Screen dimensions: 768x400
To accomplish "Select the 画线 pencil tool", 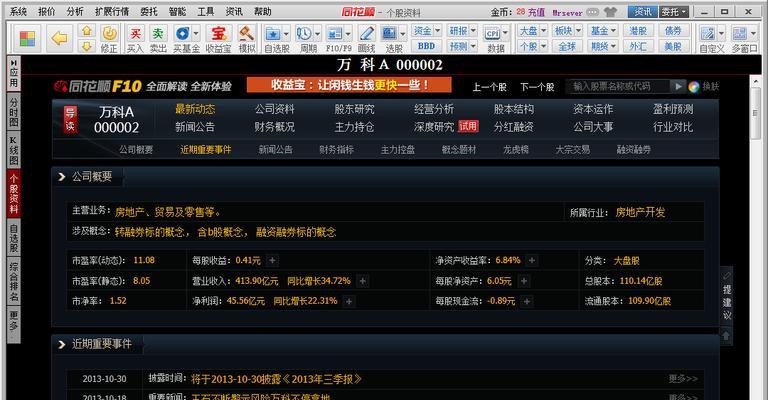I will click(366, 33).
